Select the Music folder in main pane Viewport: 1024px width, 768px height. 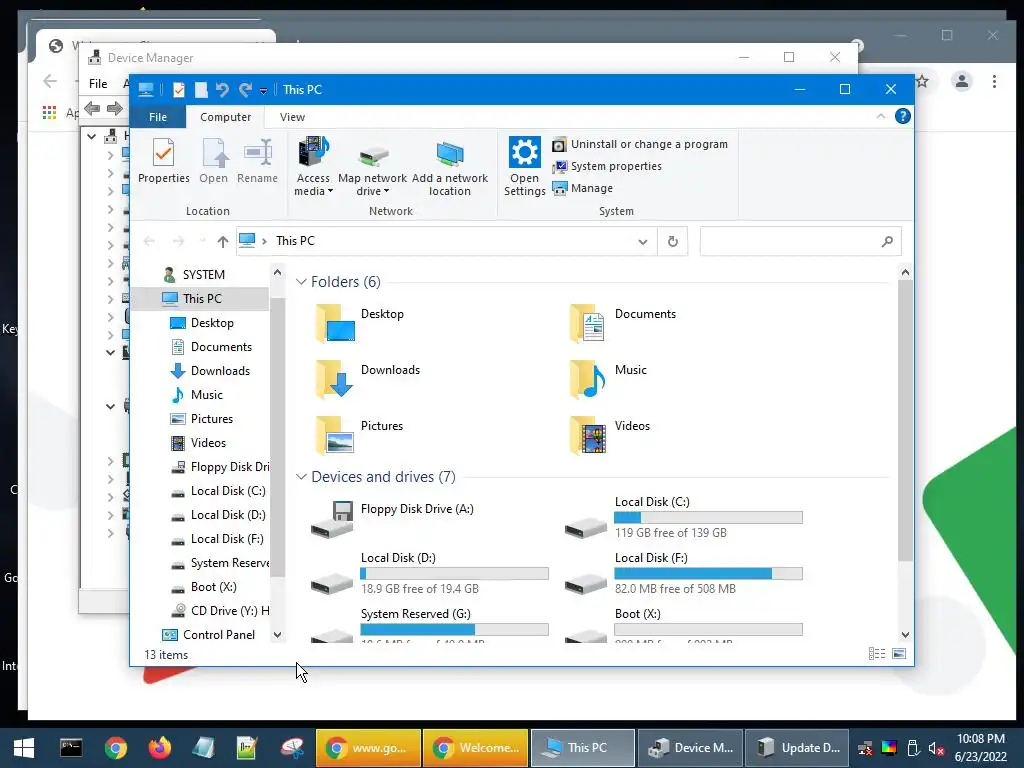(607, 379)
